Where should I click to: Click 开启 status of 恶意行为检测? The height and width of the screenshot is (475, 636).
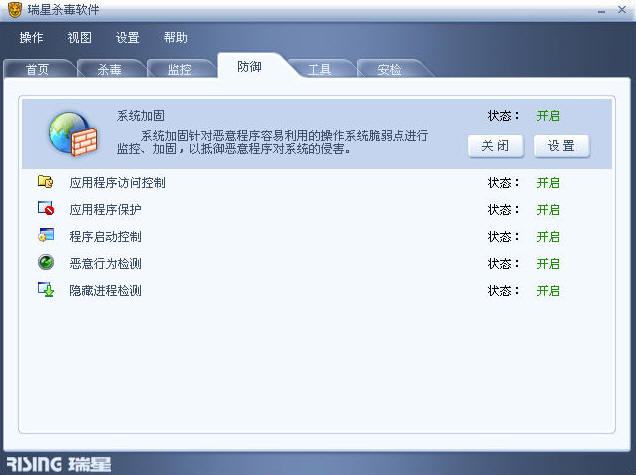point(548,264)
